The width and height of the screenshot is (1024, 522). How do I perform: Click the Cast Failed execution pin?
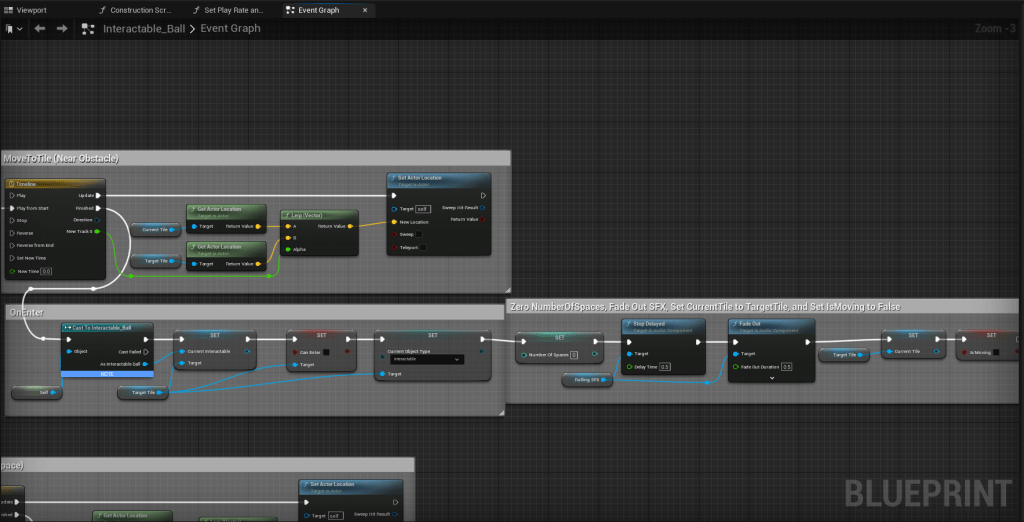[145, 351]
